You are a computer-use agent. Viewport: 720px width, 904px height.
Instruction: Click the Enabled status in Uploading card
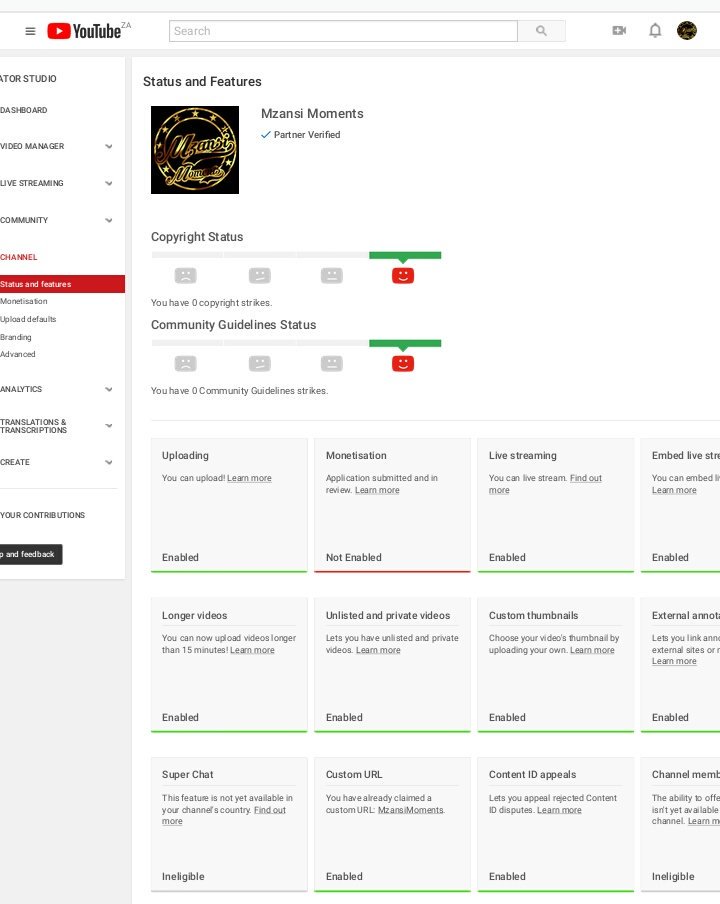(x=180, y=558)
